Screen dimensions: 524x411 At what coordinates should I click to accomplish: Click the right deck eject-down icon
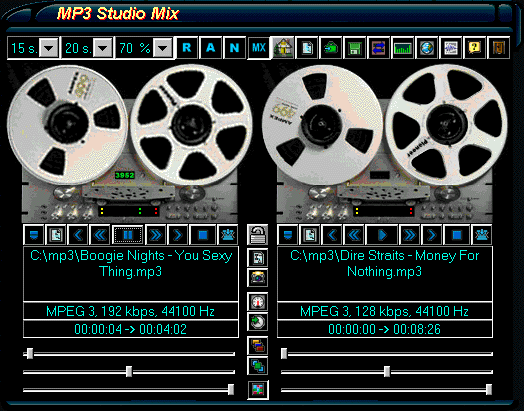[288, 235]
